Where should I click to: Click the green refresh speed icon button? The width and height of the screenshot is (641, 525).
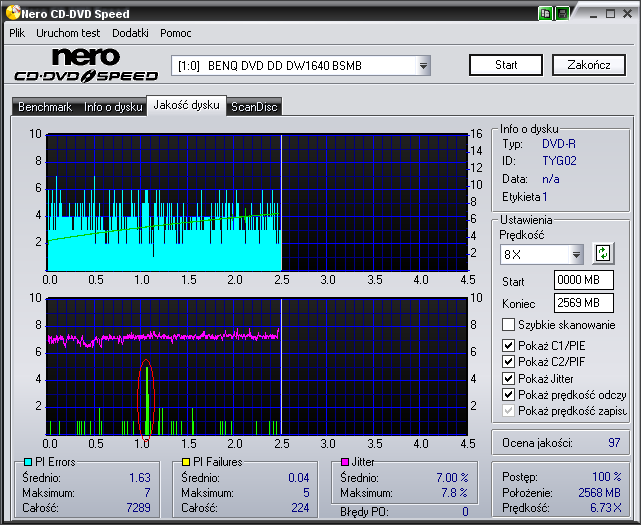pyautogui.click(x=603, y=254)
